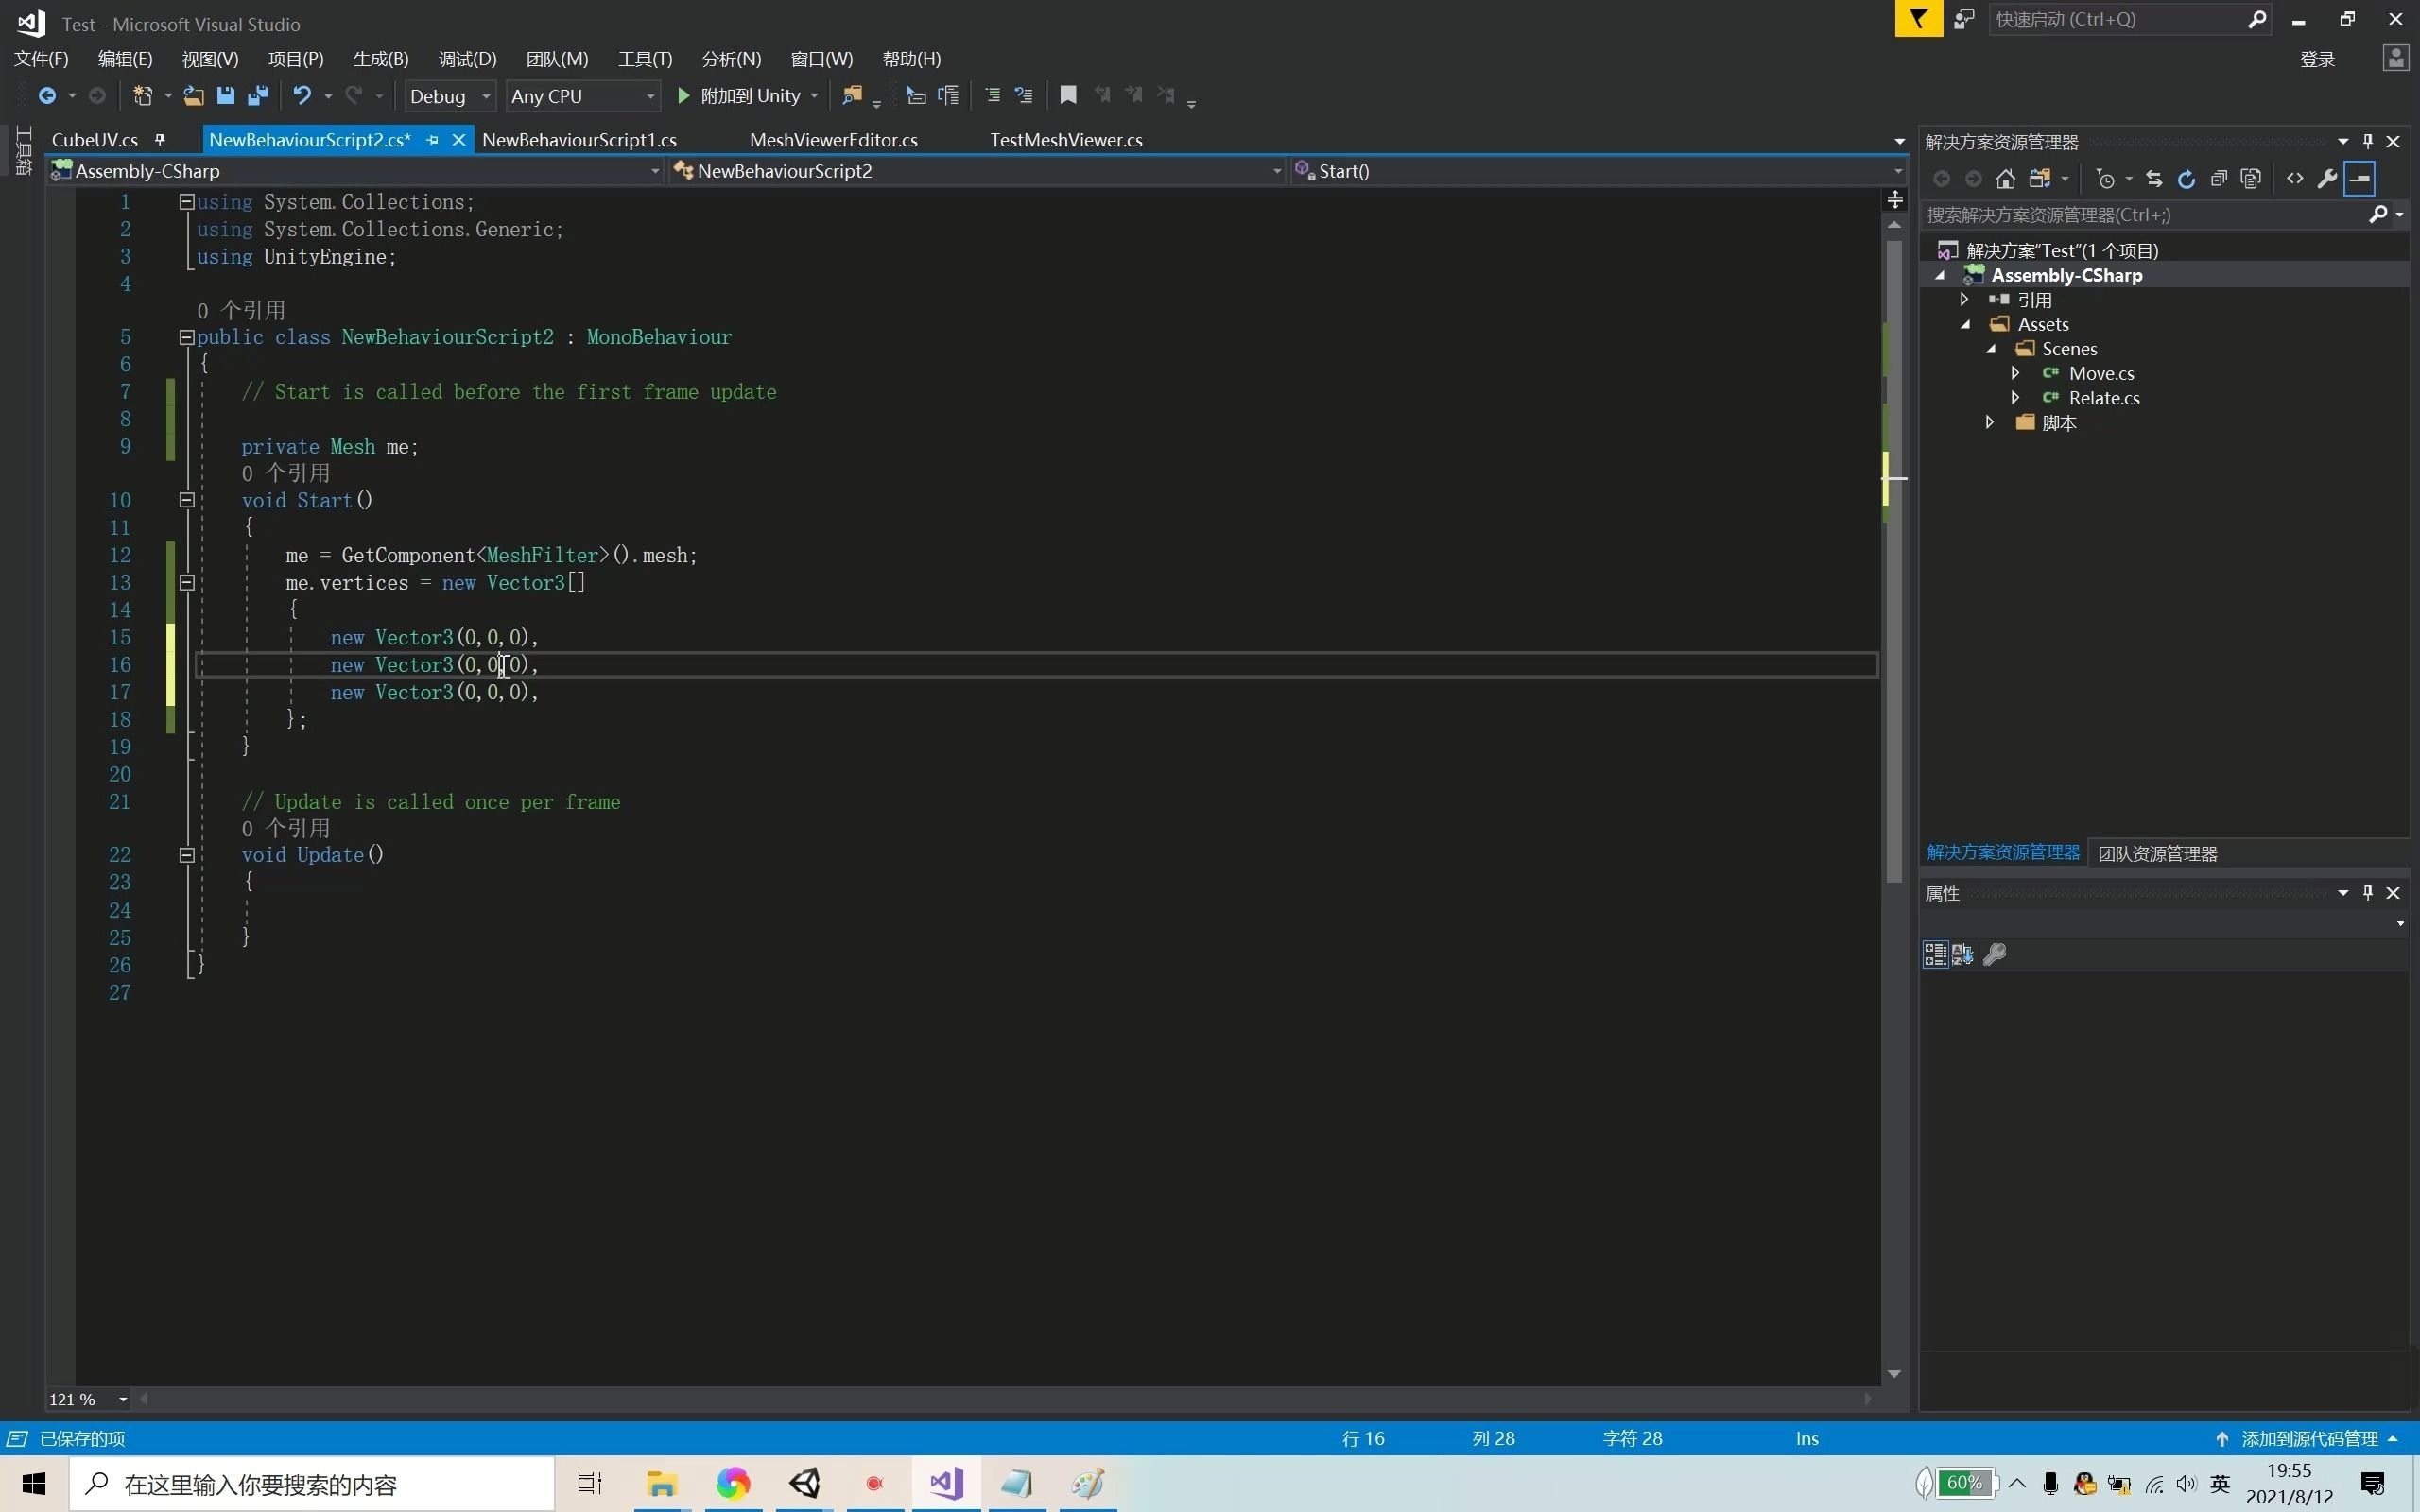Viewport: 2420px width, 1512px height.
Task: Click the Show All Files icon
Action: (x=2251, y=179)
